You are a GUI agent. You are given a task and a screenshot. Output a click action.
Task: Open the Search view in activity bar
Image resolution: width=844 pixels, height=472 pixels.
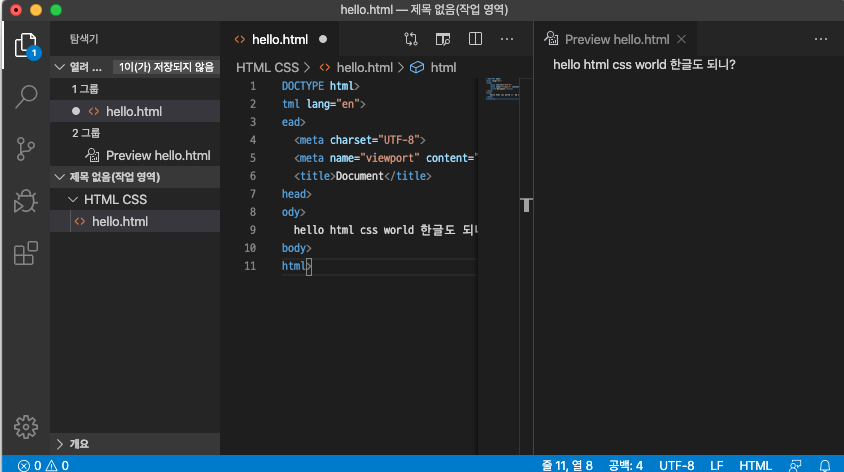pyautogui.click(x=25, y=97)
